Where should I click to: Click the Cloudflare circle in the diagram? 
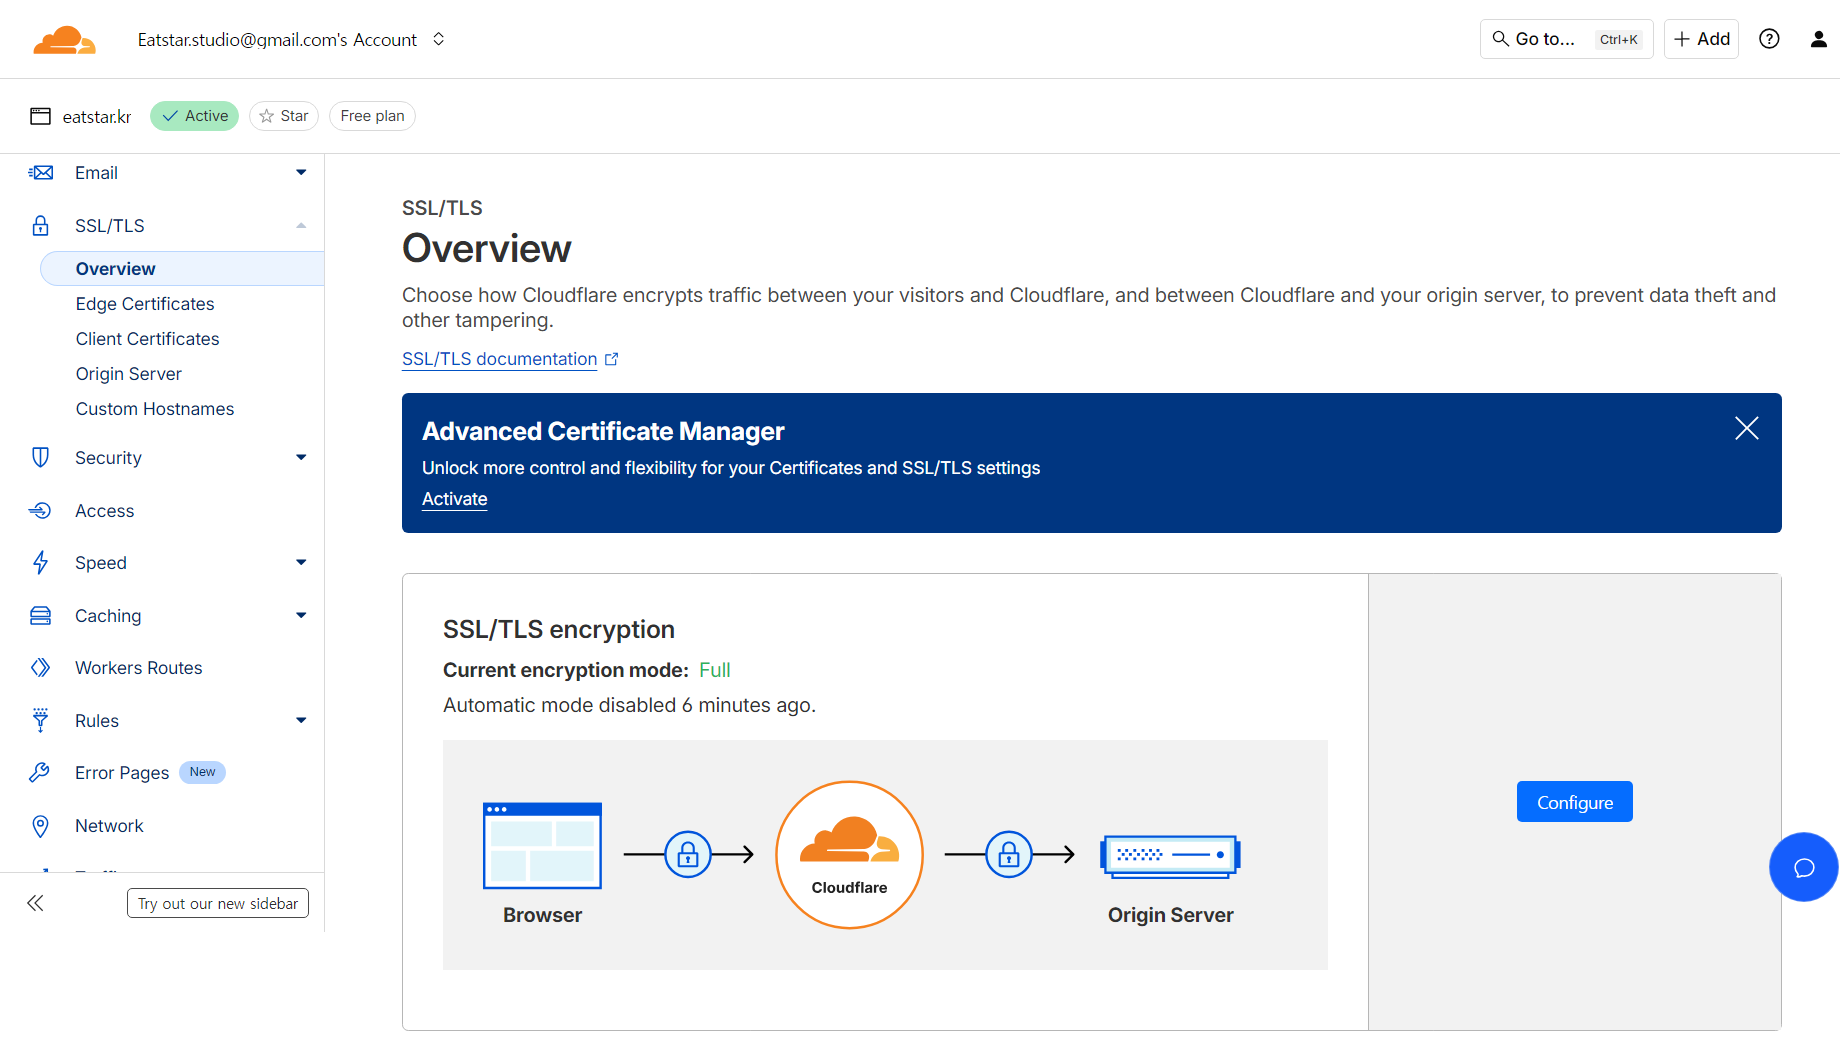coord(849,855)
